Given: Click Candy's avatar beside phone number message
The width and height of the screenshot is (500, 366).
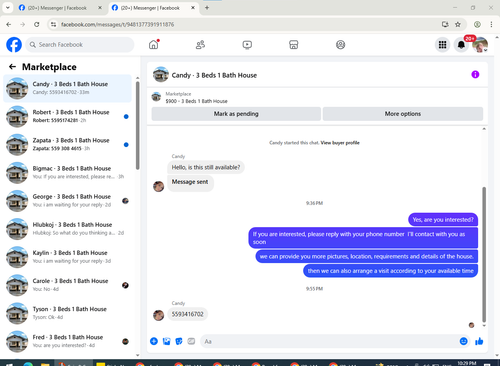Looking at the screenshot, I should coord(158,315).
